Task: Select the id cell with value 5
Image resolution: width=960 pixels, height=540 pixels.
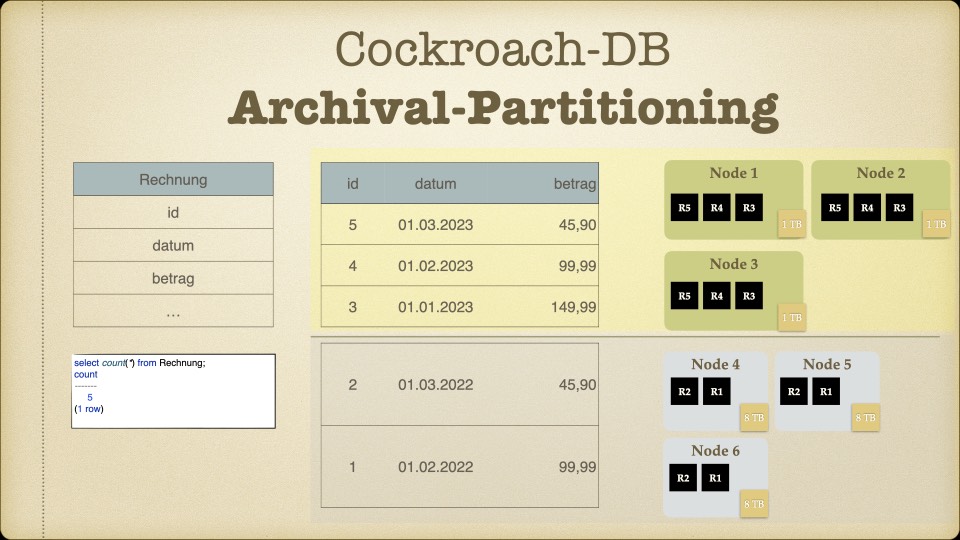Action: [x=353, y=225]
